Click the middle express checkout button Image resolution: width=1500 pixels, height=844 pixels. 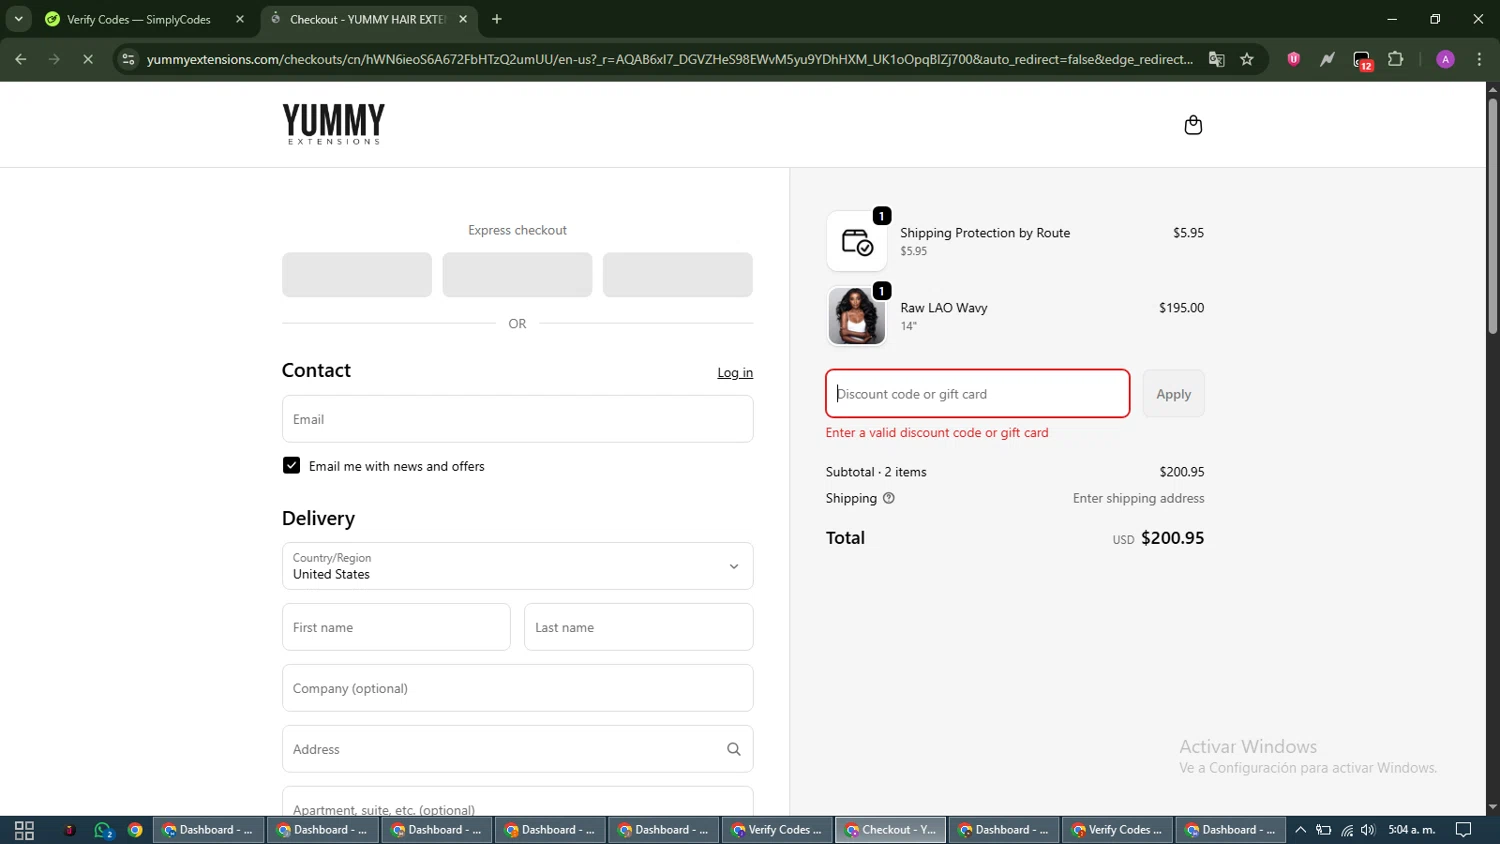[x=517, y=274]
